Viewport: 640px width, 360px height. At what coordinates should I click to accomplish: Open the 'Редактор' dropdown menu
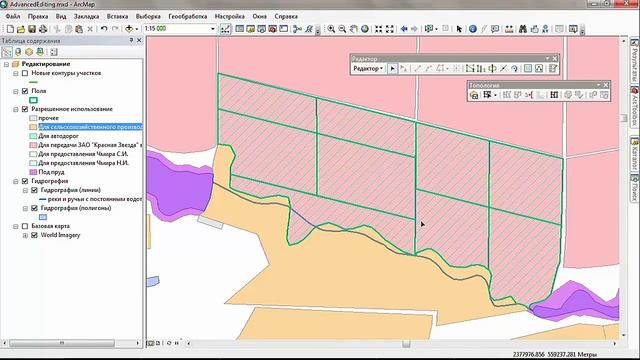point(368,69)
